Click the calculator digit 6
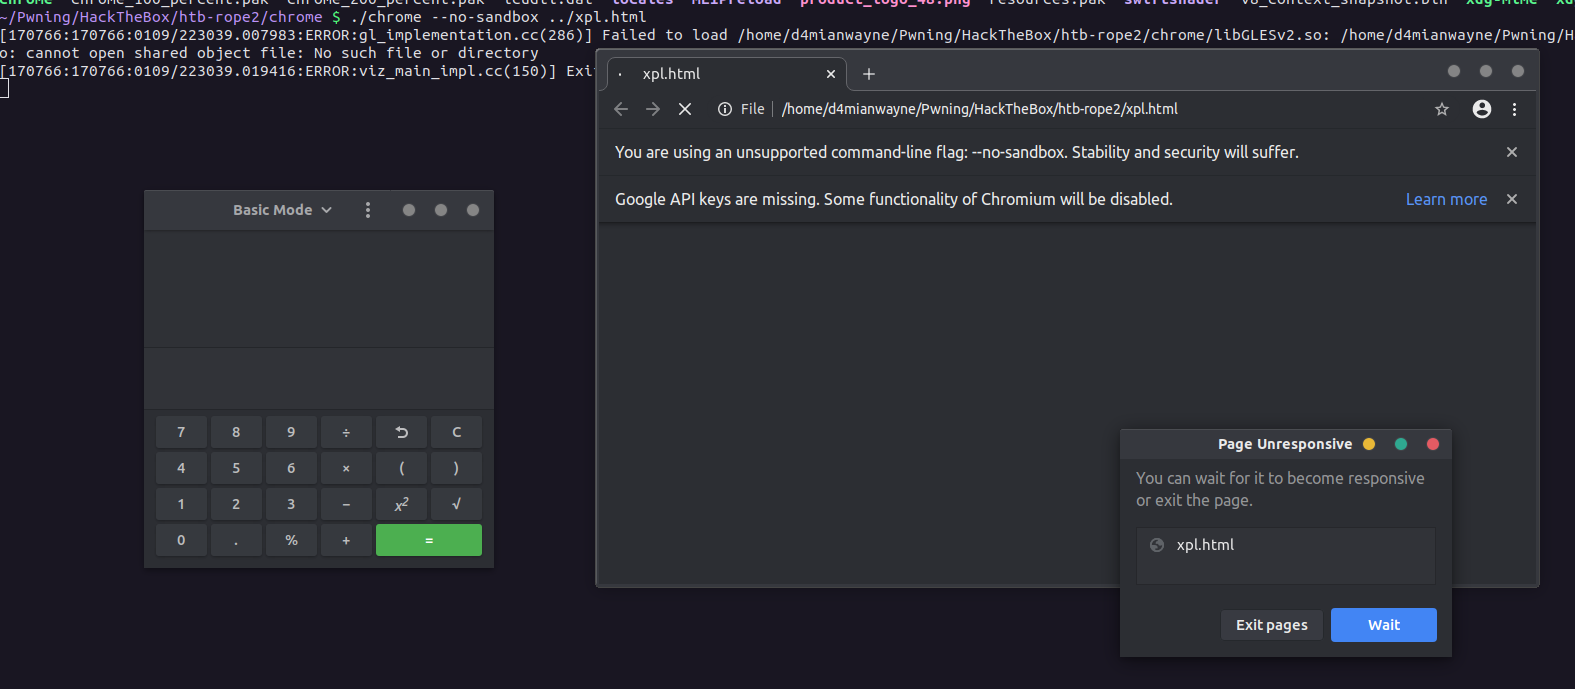1575x689 pixels. click(291, 468)
